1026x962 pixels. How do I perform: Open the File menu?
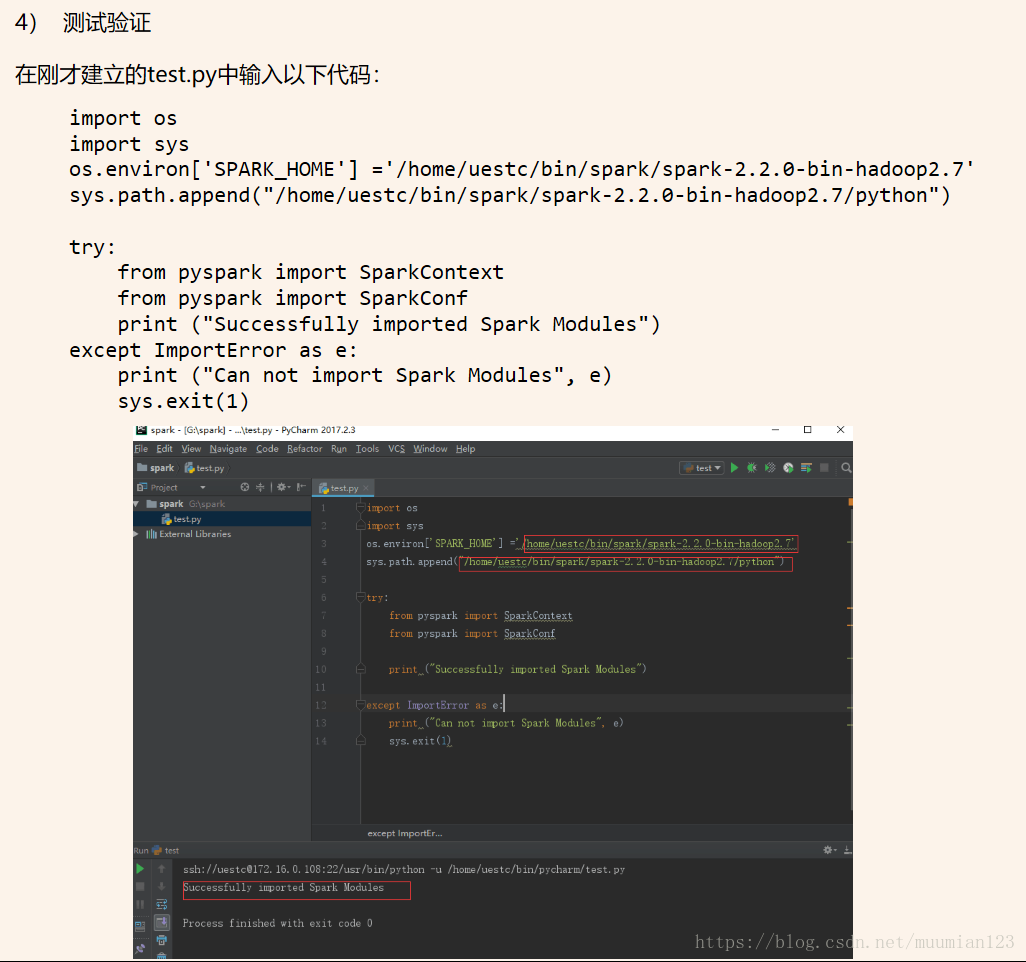tap(141, 449)
